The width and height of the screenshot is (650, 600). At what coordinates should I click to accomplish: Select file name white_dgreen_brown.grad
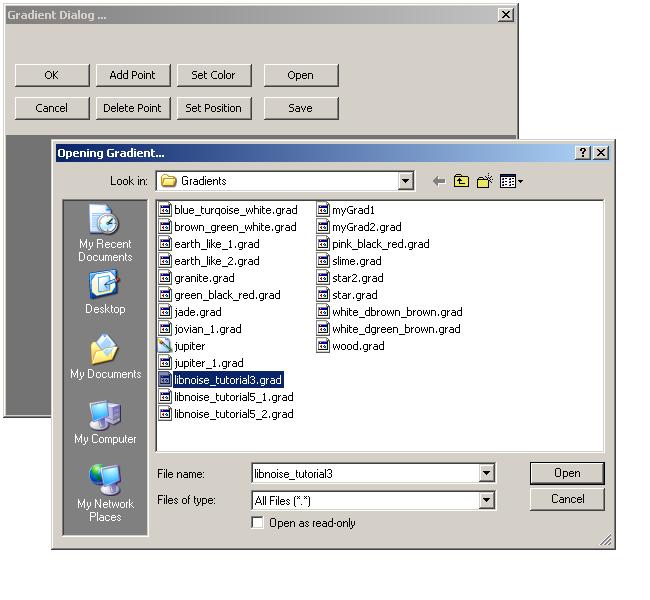point(396,329)
